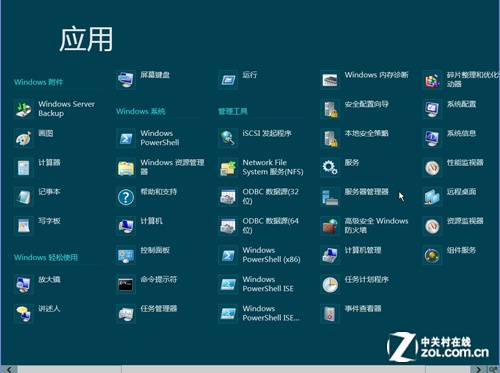Open 任务计划程序 task scheduler clock icon
The image size is (500, 373).
(x=330, y=284)
